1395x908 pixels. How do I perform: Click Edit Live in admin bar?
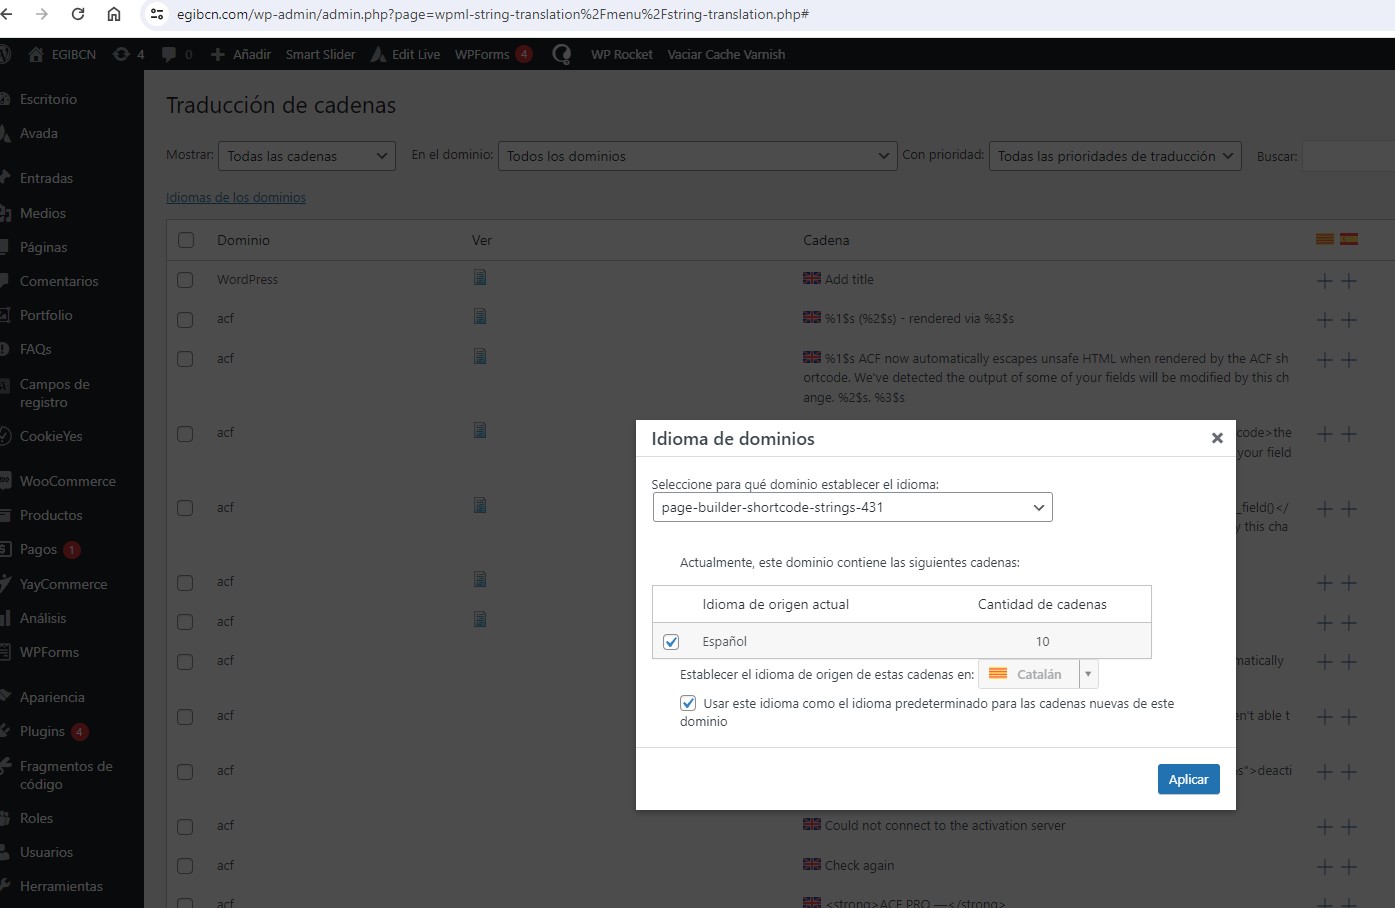[405, 54]
